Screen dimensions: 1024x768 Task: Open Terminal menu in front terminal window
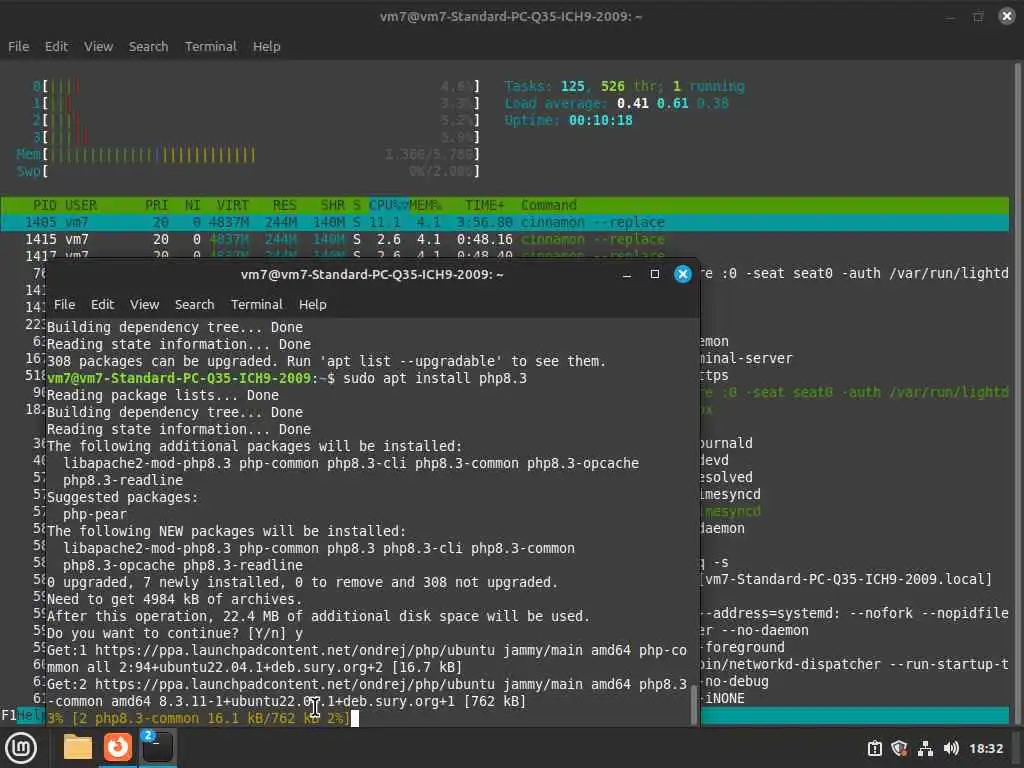256,304
